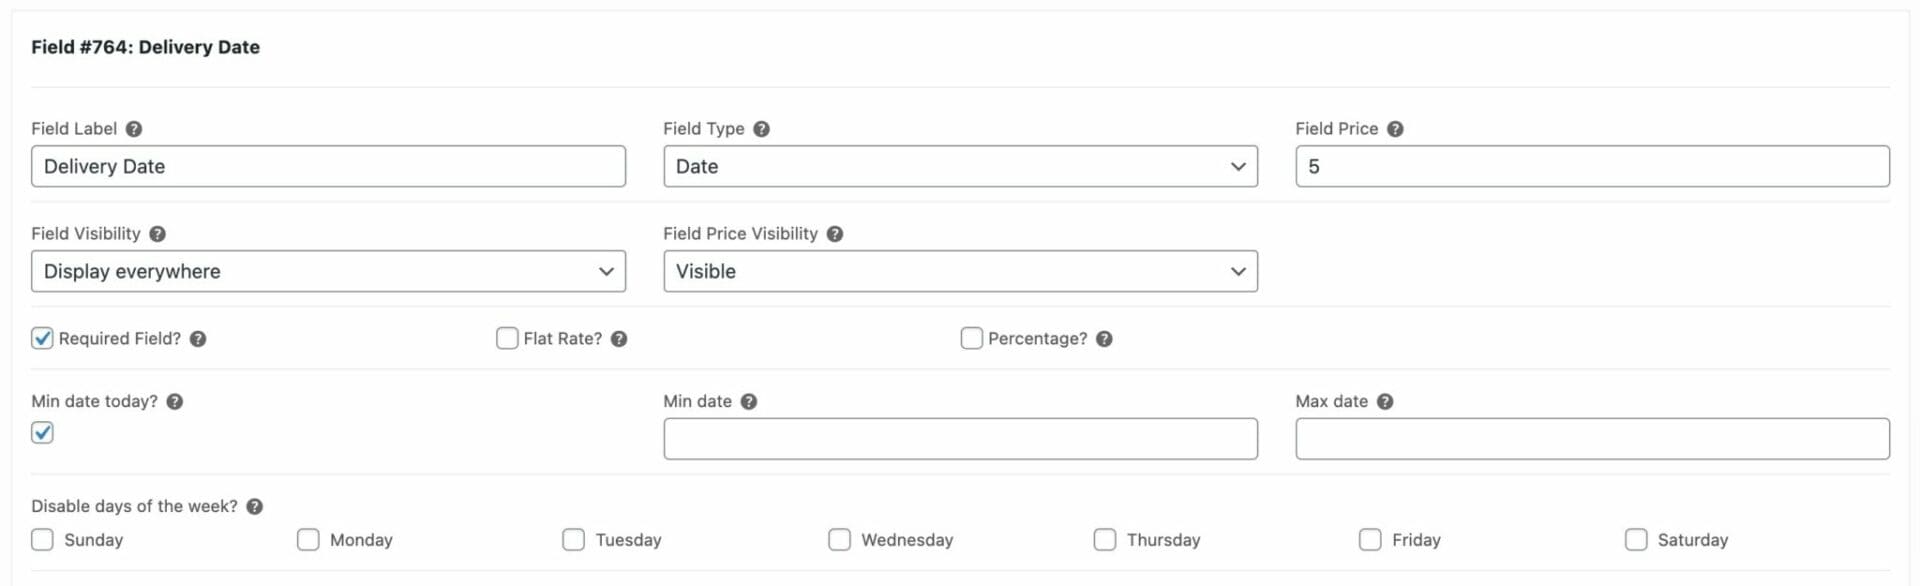Click the Field Label text box

coord(328,166)
